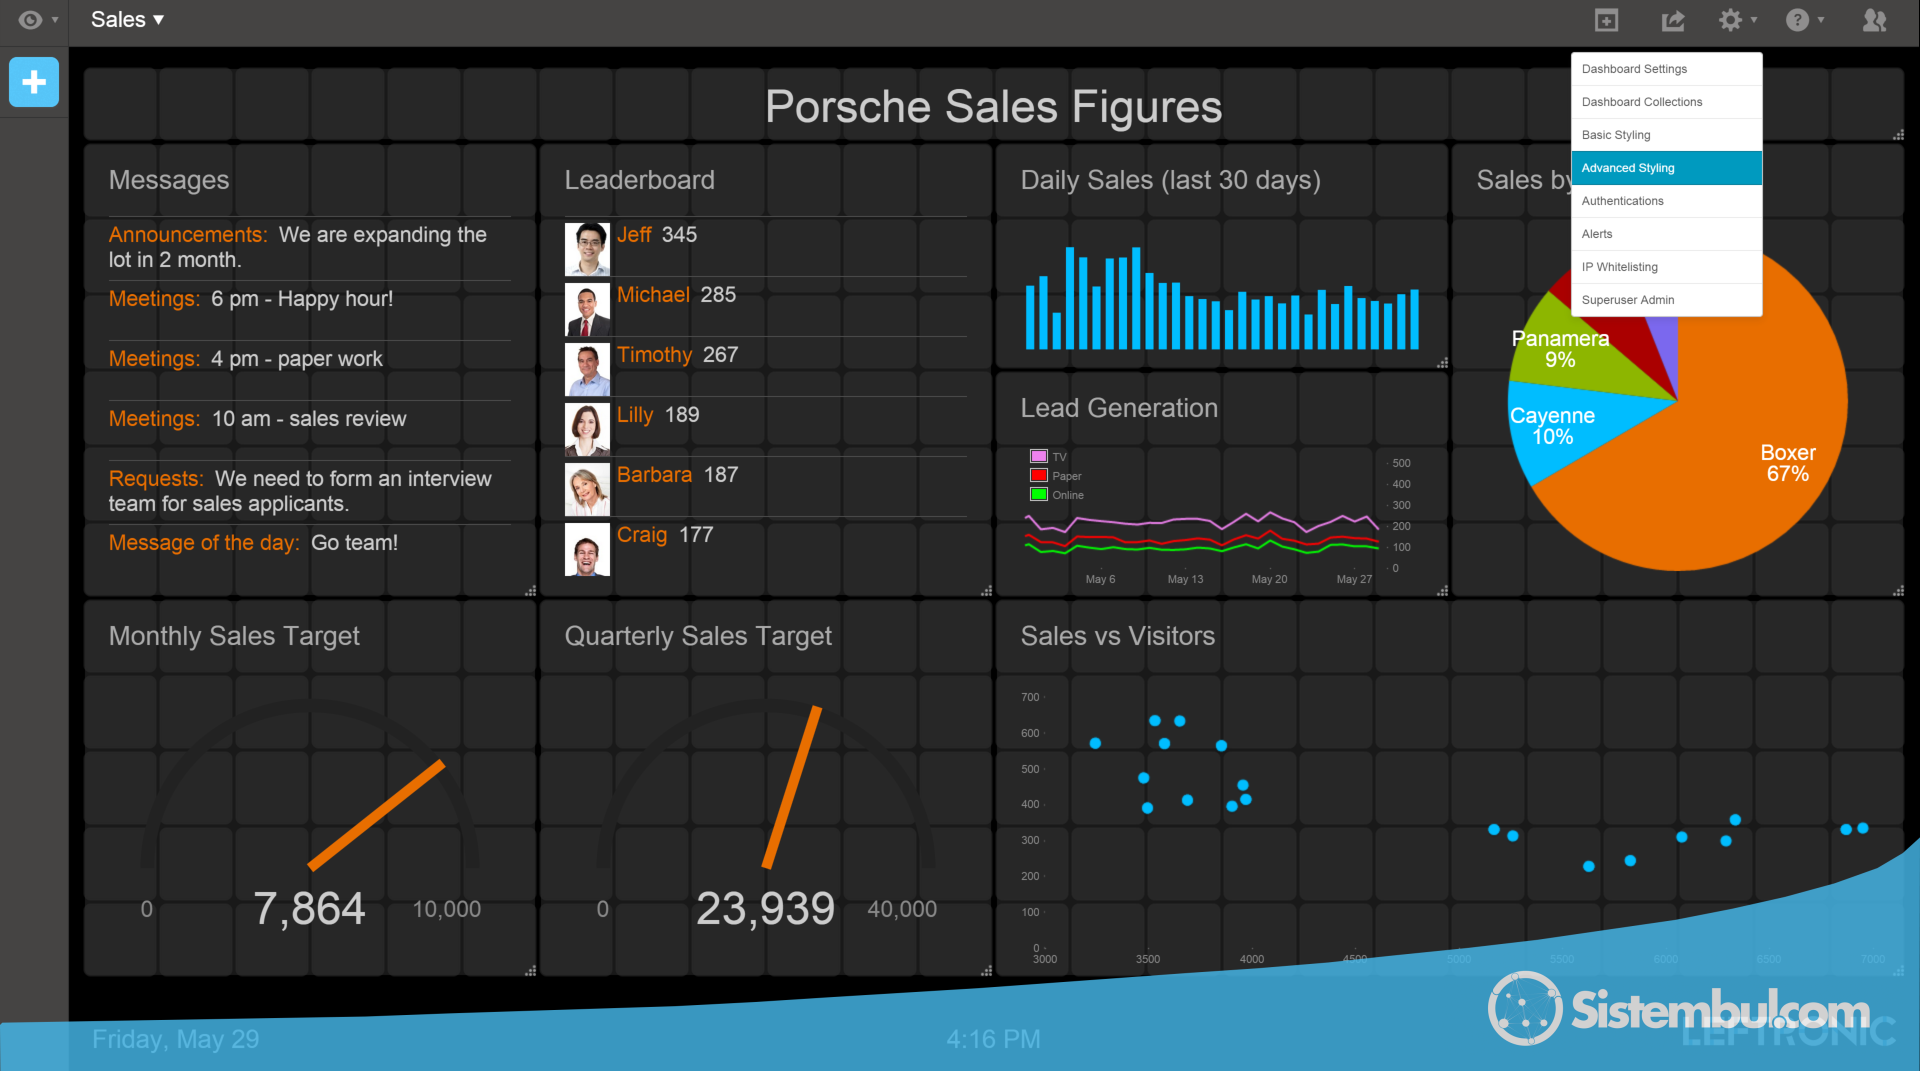Click the 4 pm paper work meeting

[246, 359]
